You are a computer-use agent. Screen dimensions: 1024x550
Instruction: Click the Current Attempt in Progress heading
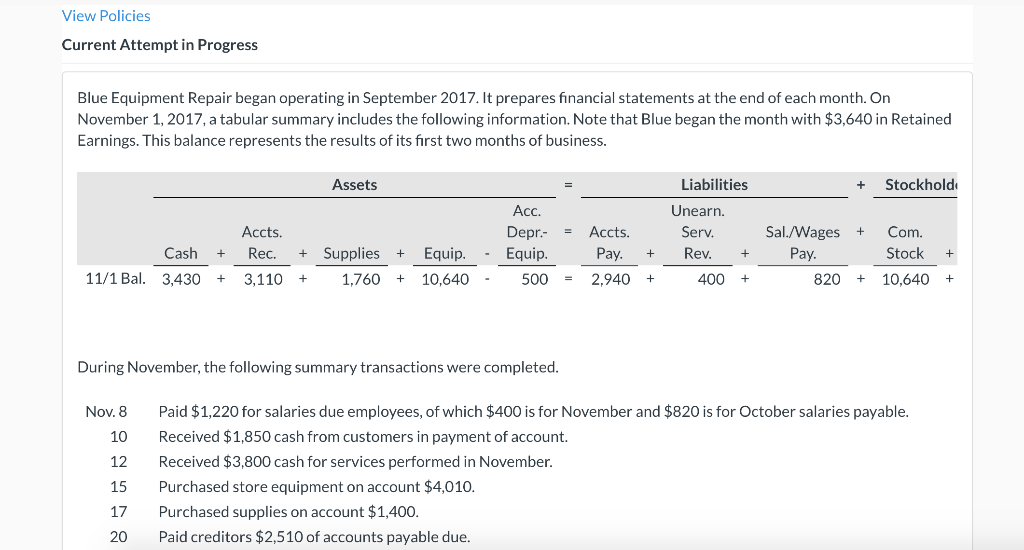tap(160, 45)
